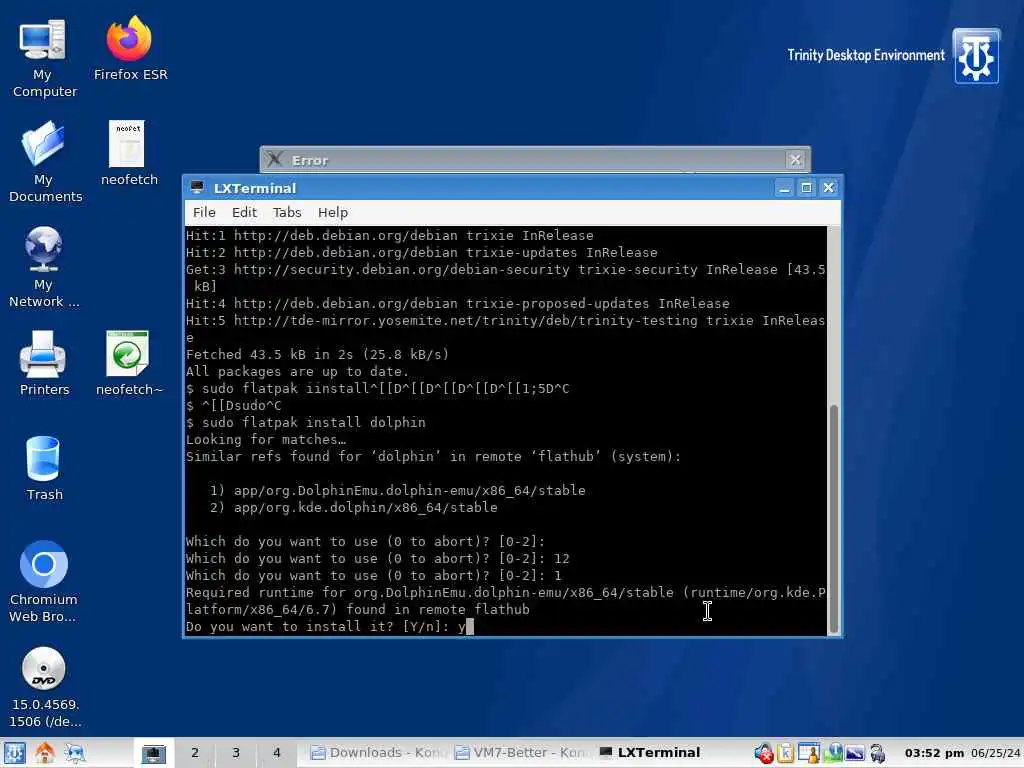The height and width of the screenshot is (768, 1024).
Task: Open the Klipper clipboard tray icon
Action: coord(786,754)
